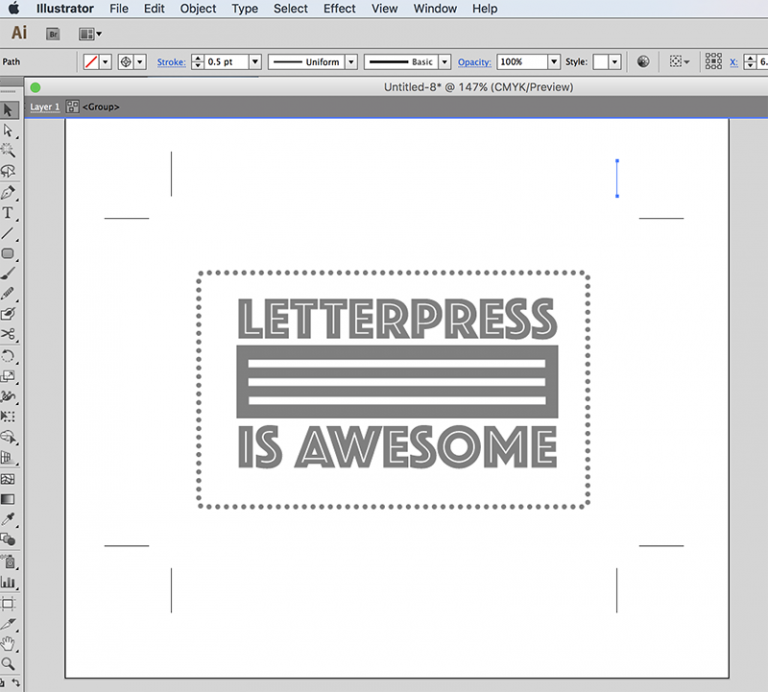
Task: Open the Opacity percentage dropdown
Action: [553, 62]
